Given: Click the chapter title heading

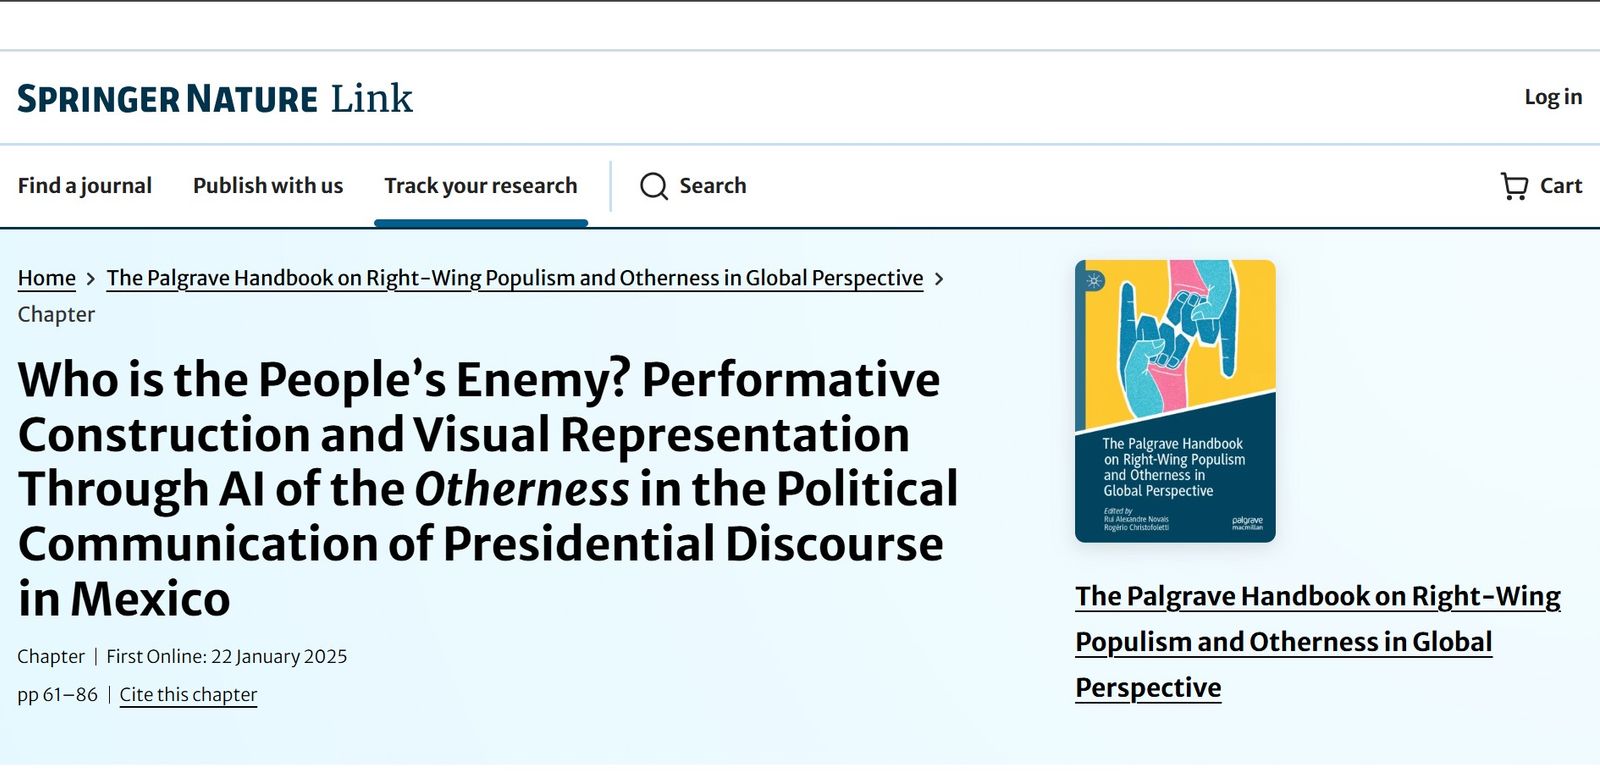Looking at the screenshot, I should [x=488, y=489].
